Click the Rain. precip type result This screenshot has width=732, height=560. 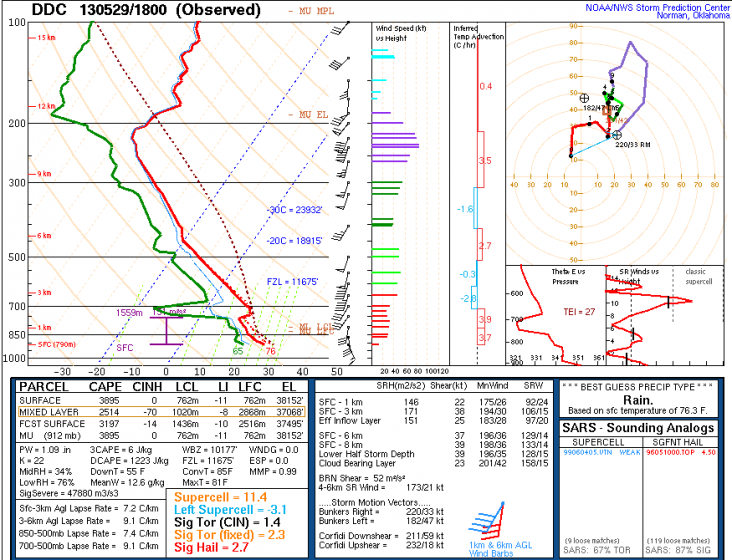coord(638,400)
